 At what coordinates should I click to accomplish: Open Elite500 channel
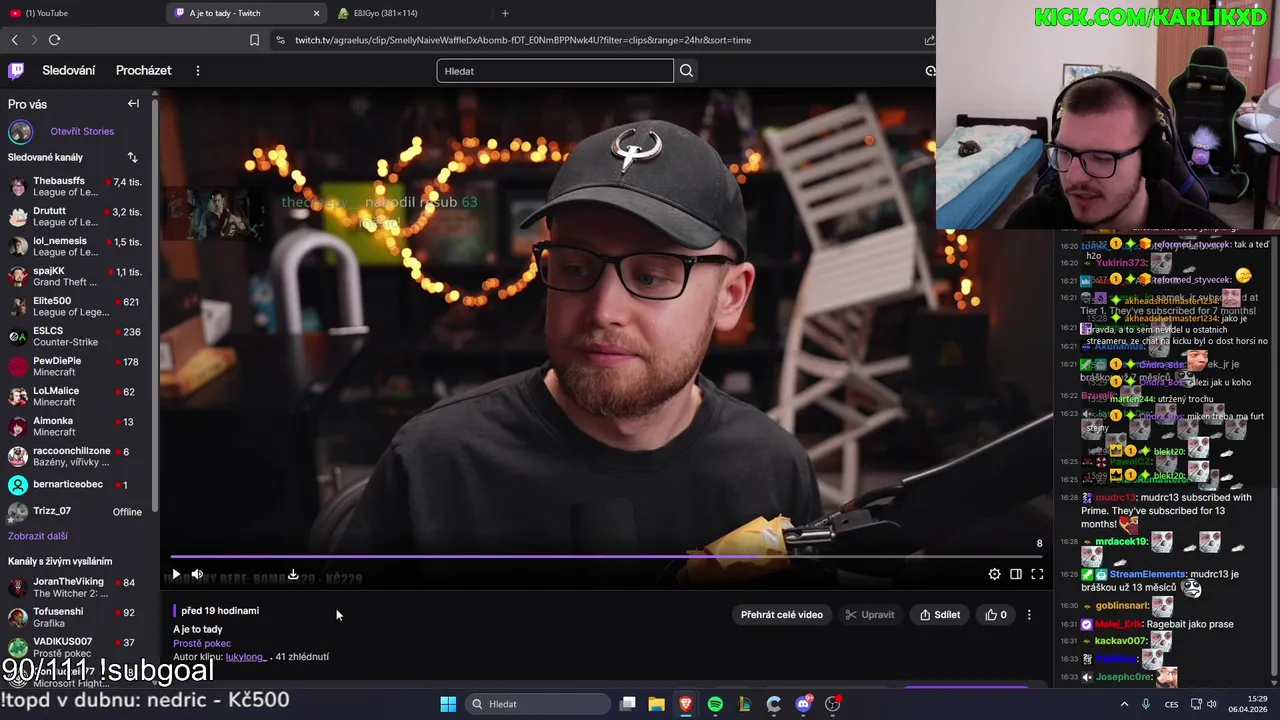pyautogui.click(x=75, y=307)
